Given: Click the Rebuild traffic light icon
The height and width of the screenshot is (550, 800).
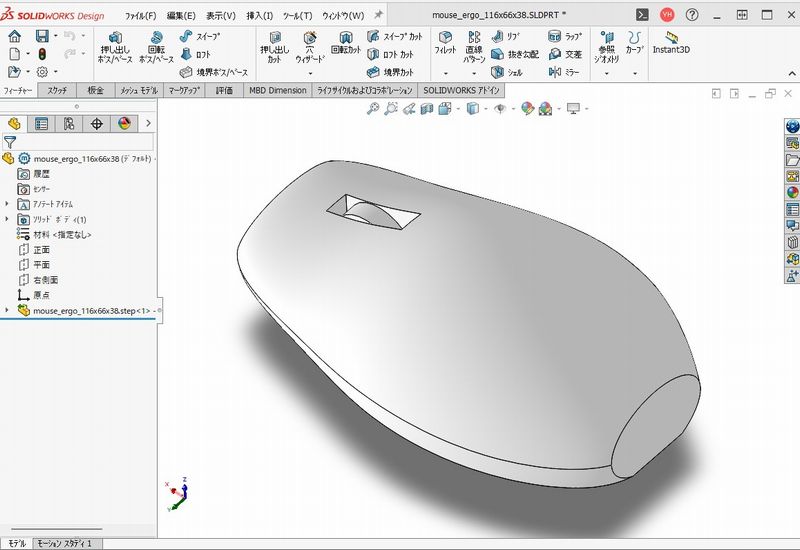Looking at the screenshot, I should pos(42,54).
